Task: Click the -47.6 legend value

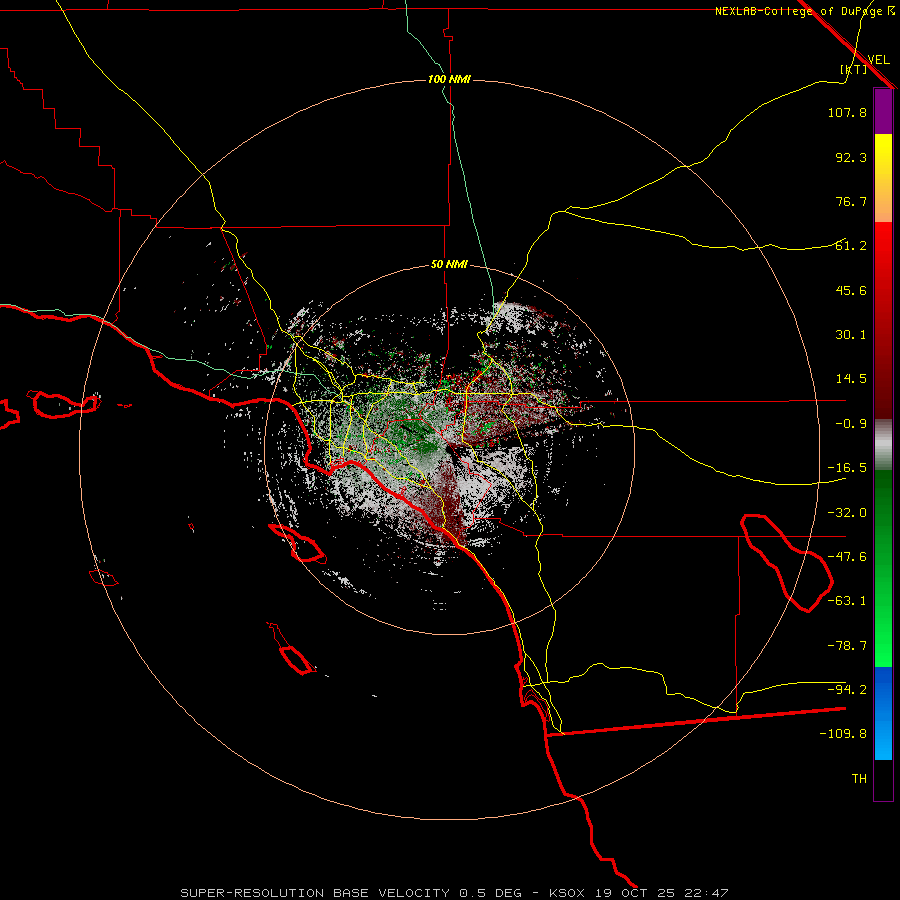Action: click(847, 557)
